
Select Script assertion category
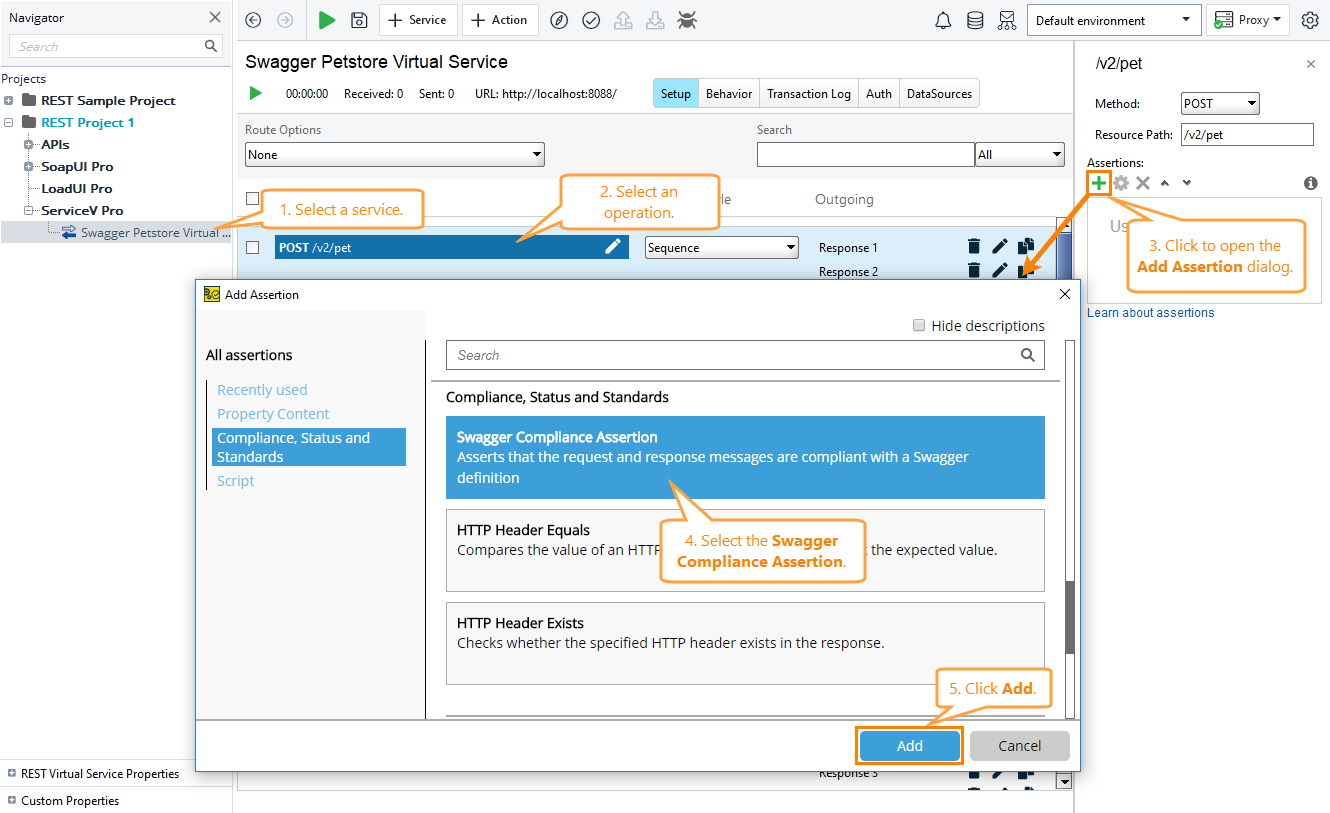pyautogui.click(x=236, y=481)
